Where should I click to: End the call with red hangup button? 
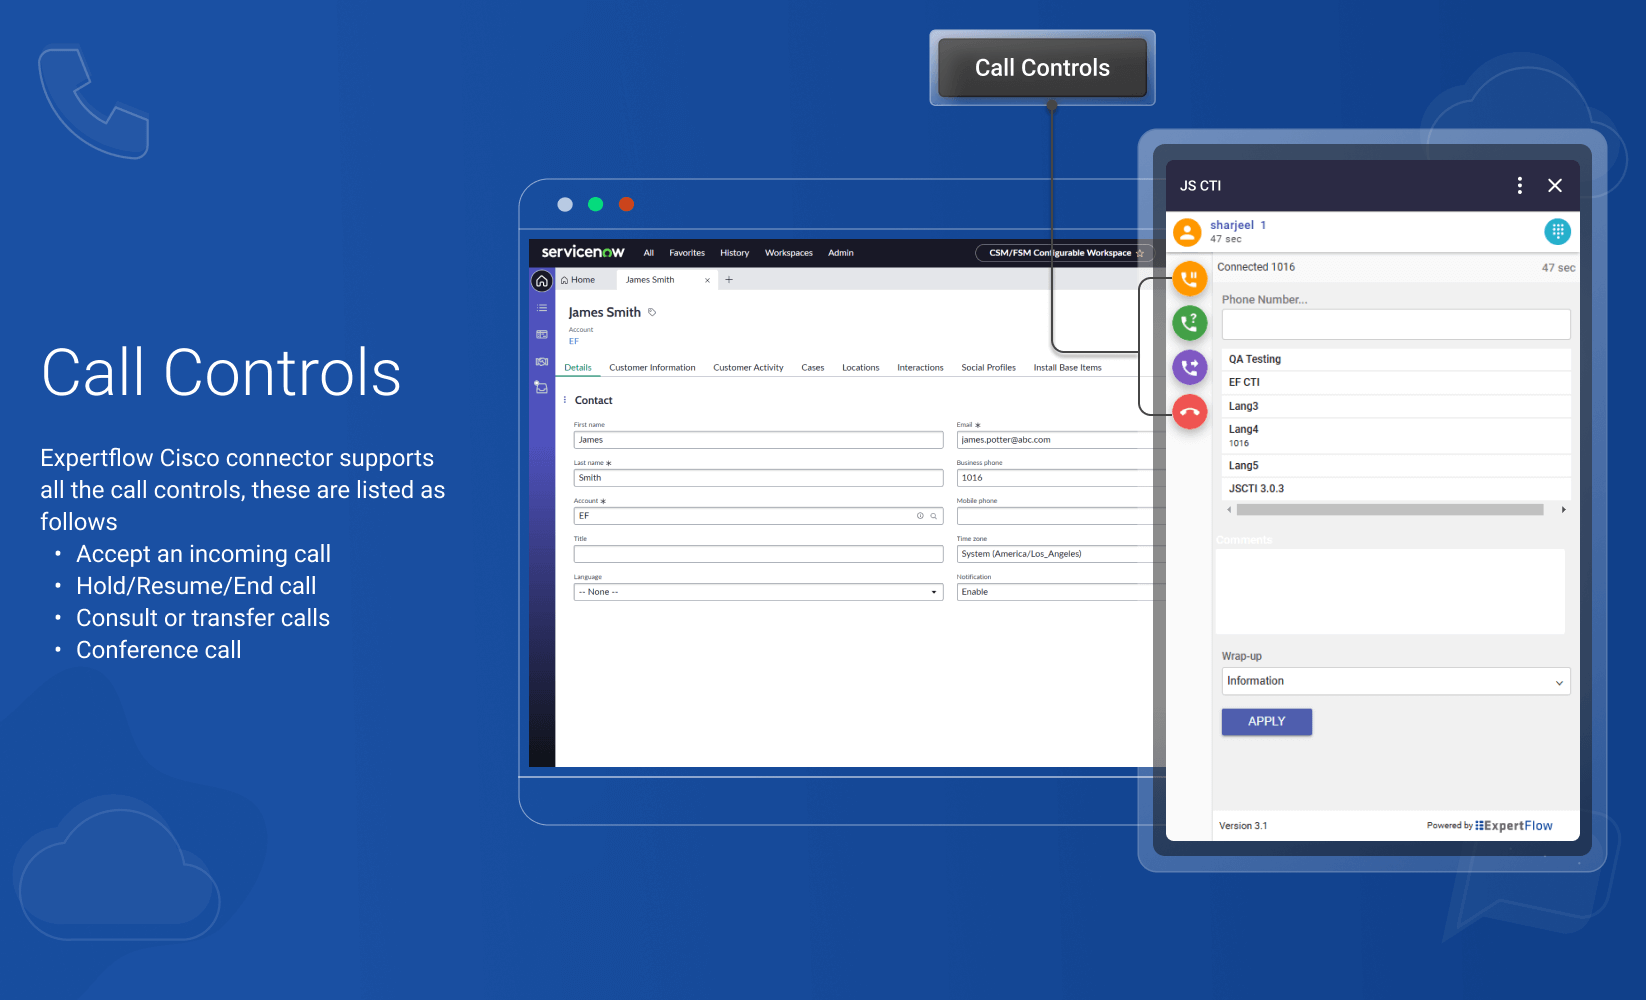pyautogui.click(x=1189, y=411)
